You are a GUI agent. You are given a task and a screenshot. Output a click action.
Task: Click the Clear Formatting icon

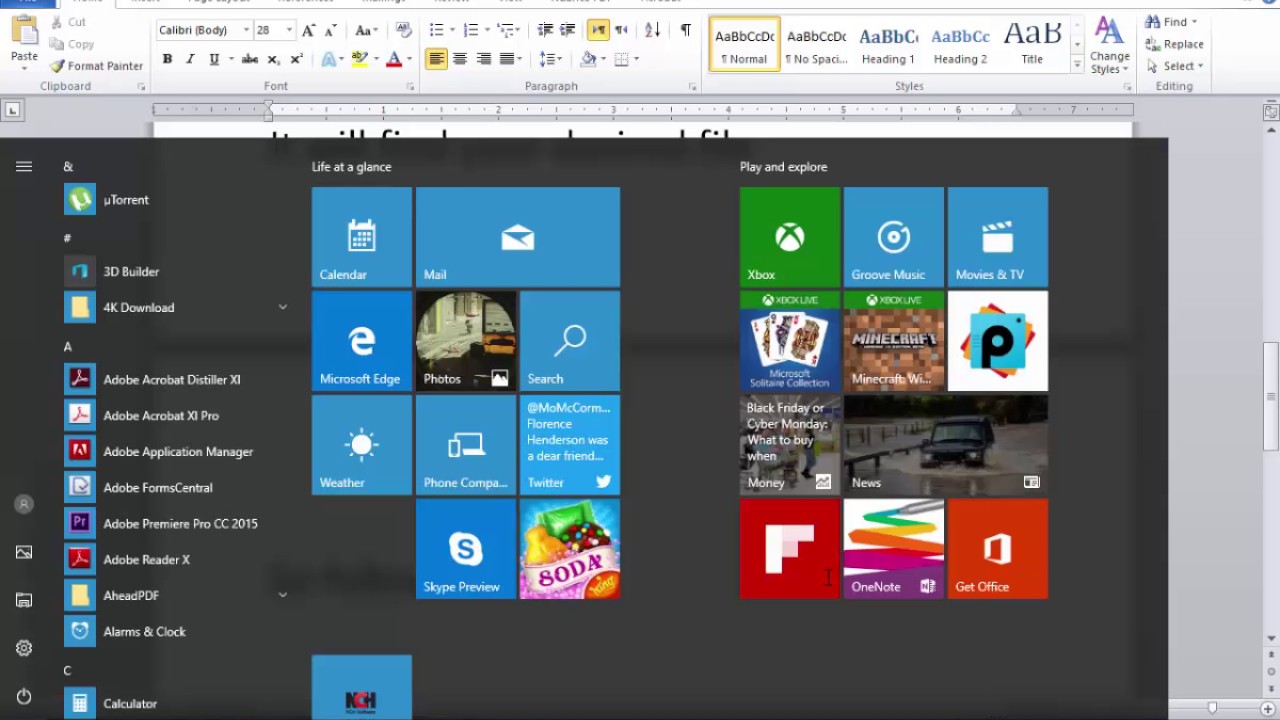[x=403, y=30]
